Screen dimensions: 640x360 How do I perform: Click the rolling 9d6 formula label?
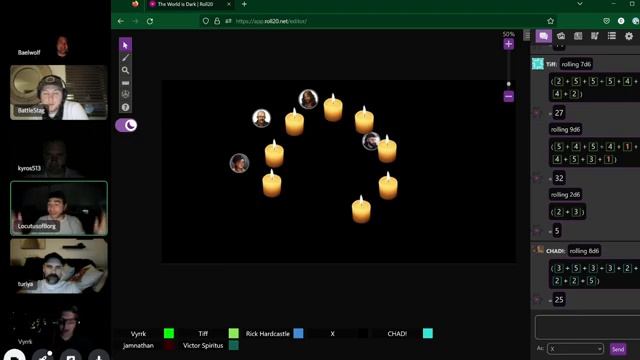coord(565,129)
